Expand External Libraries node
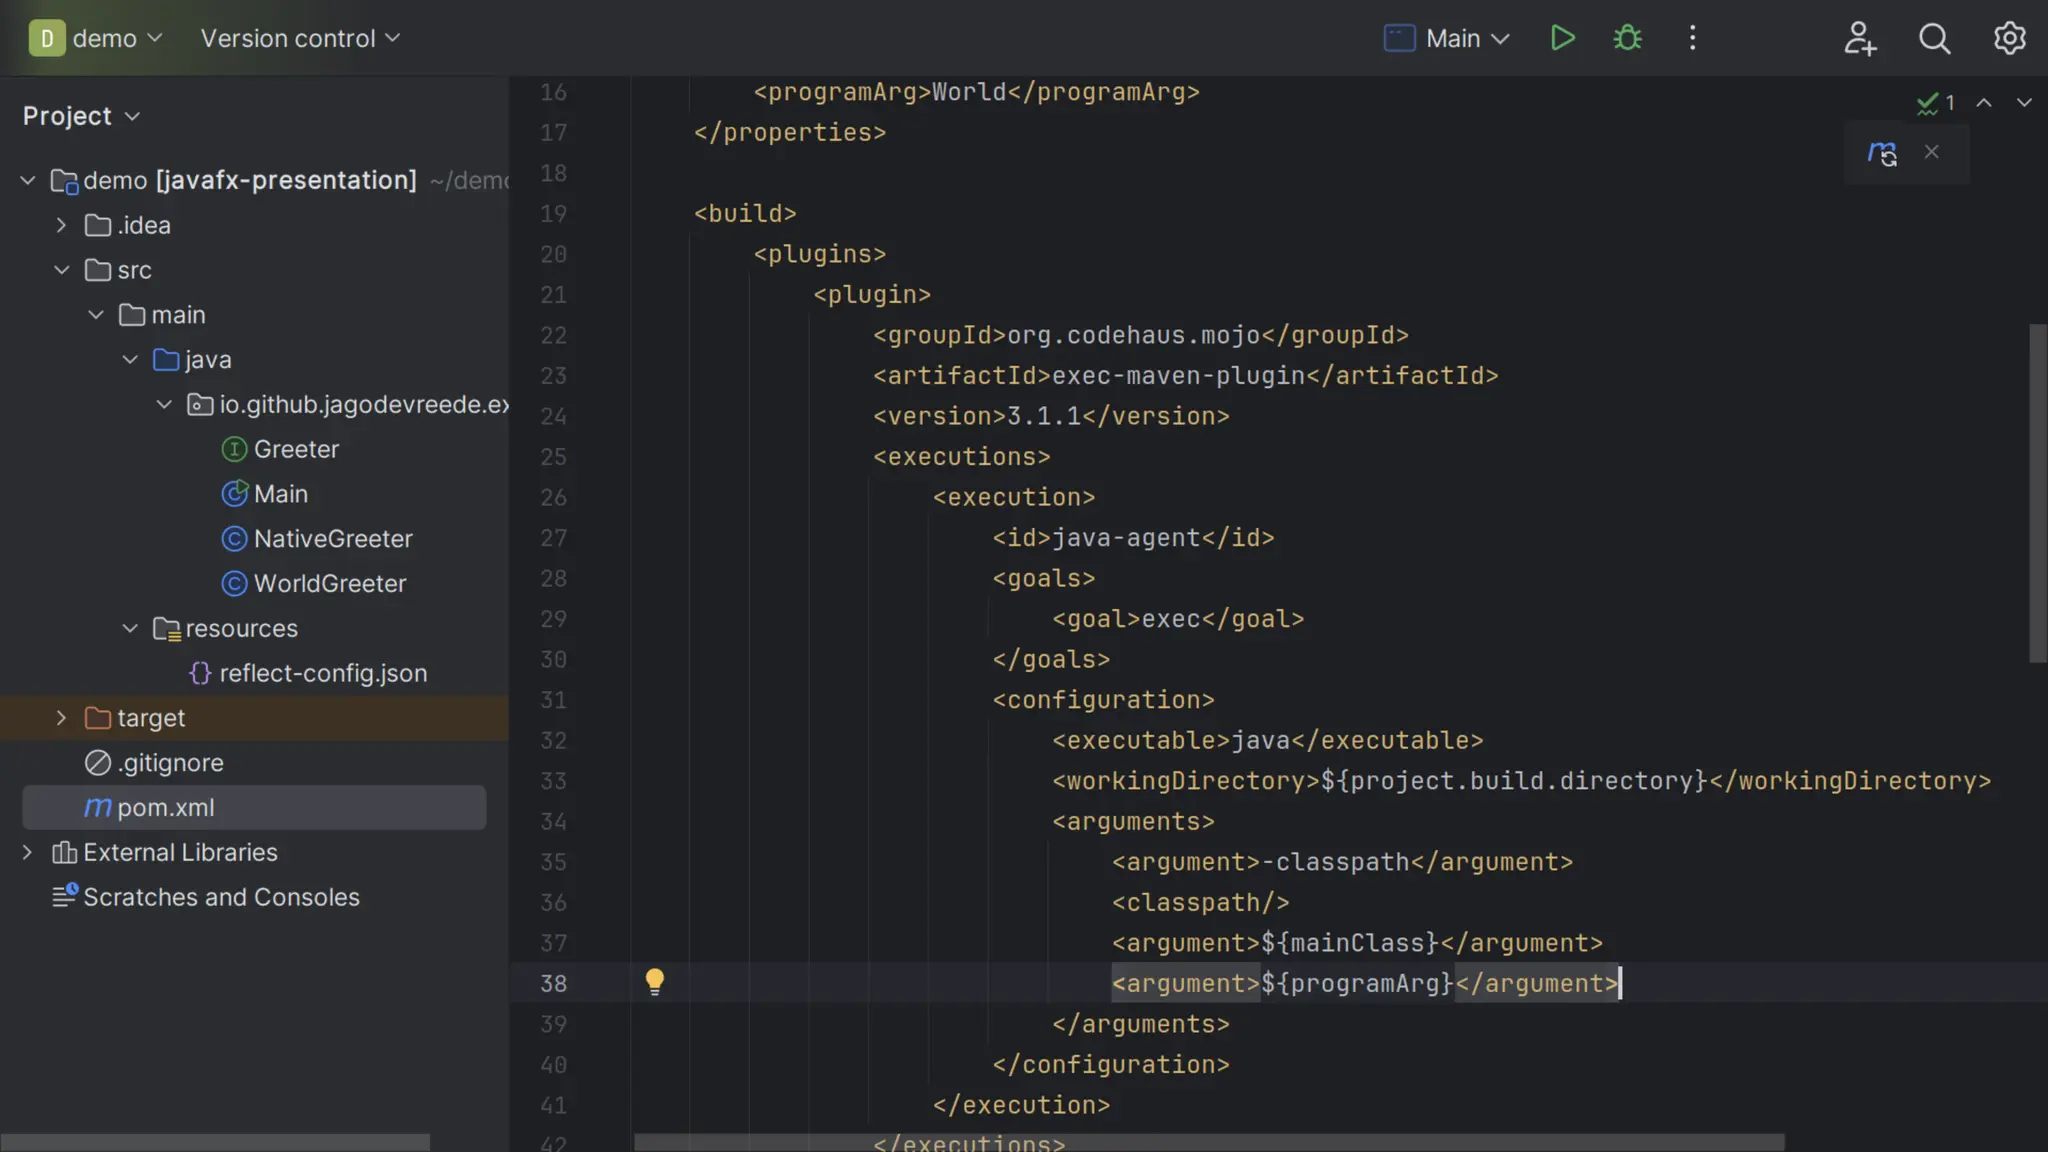 (x=27, y=852)
